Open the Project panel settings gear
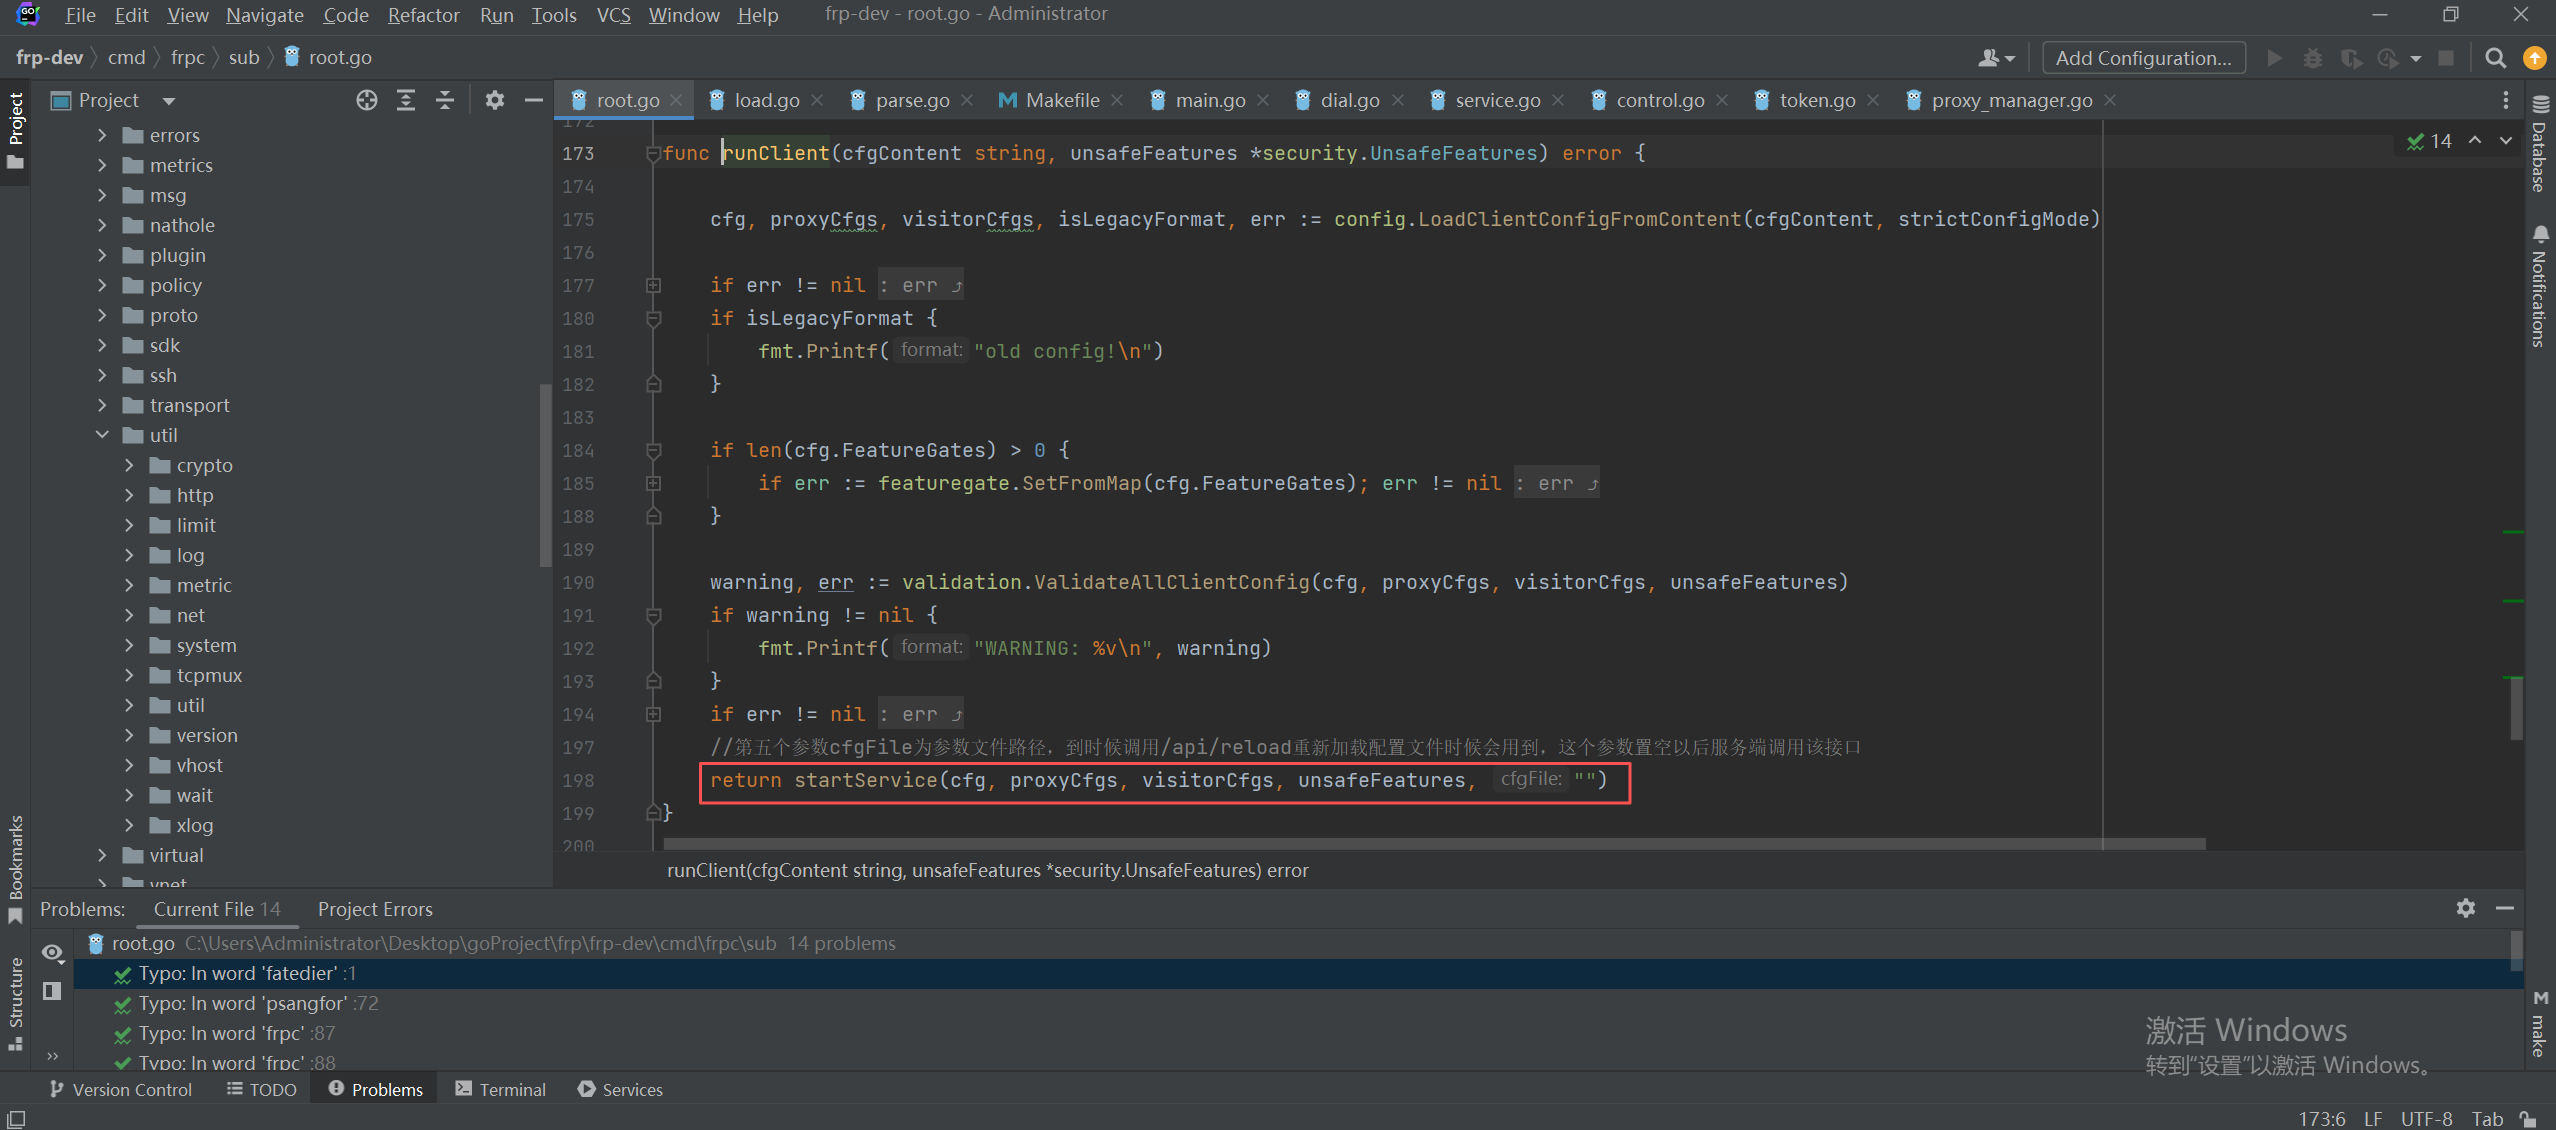The height and width of the screenshot is (1130, 2556). pos(495,100)
